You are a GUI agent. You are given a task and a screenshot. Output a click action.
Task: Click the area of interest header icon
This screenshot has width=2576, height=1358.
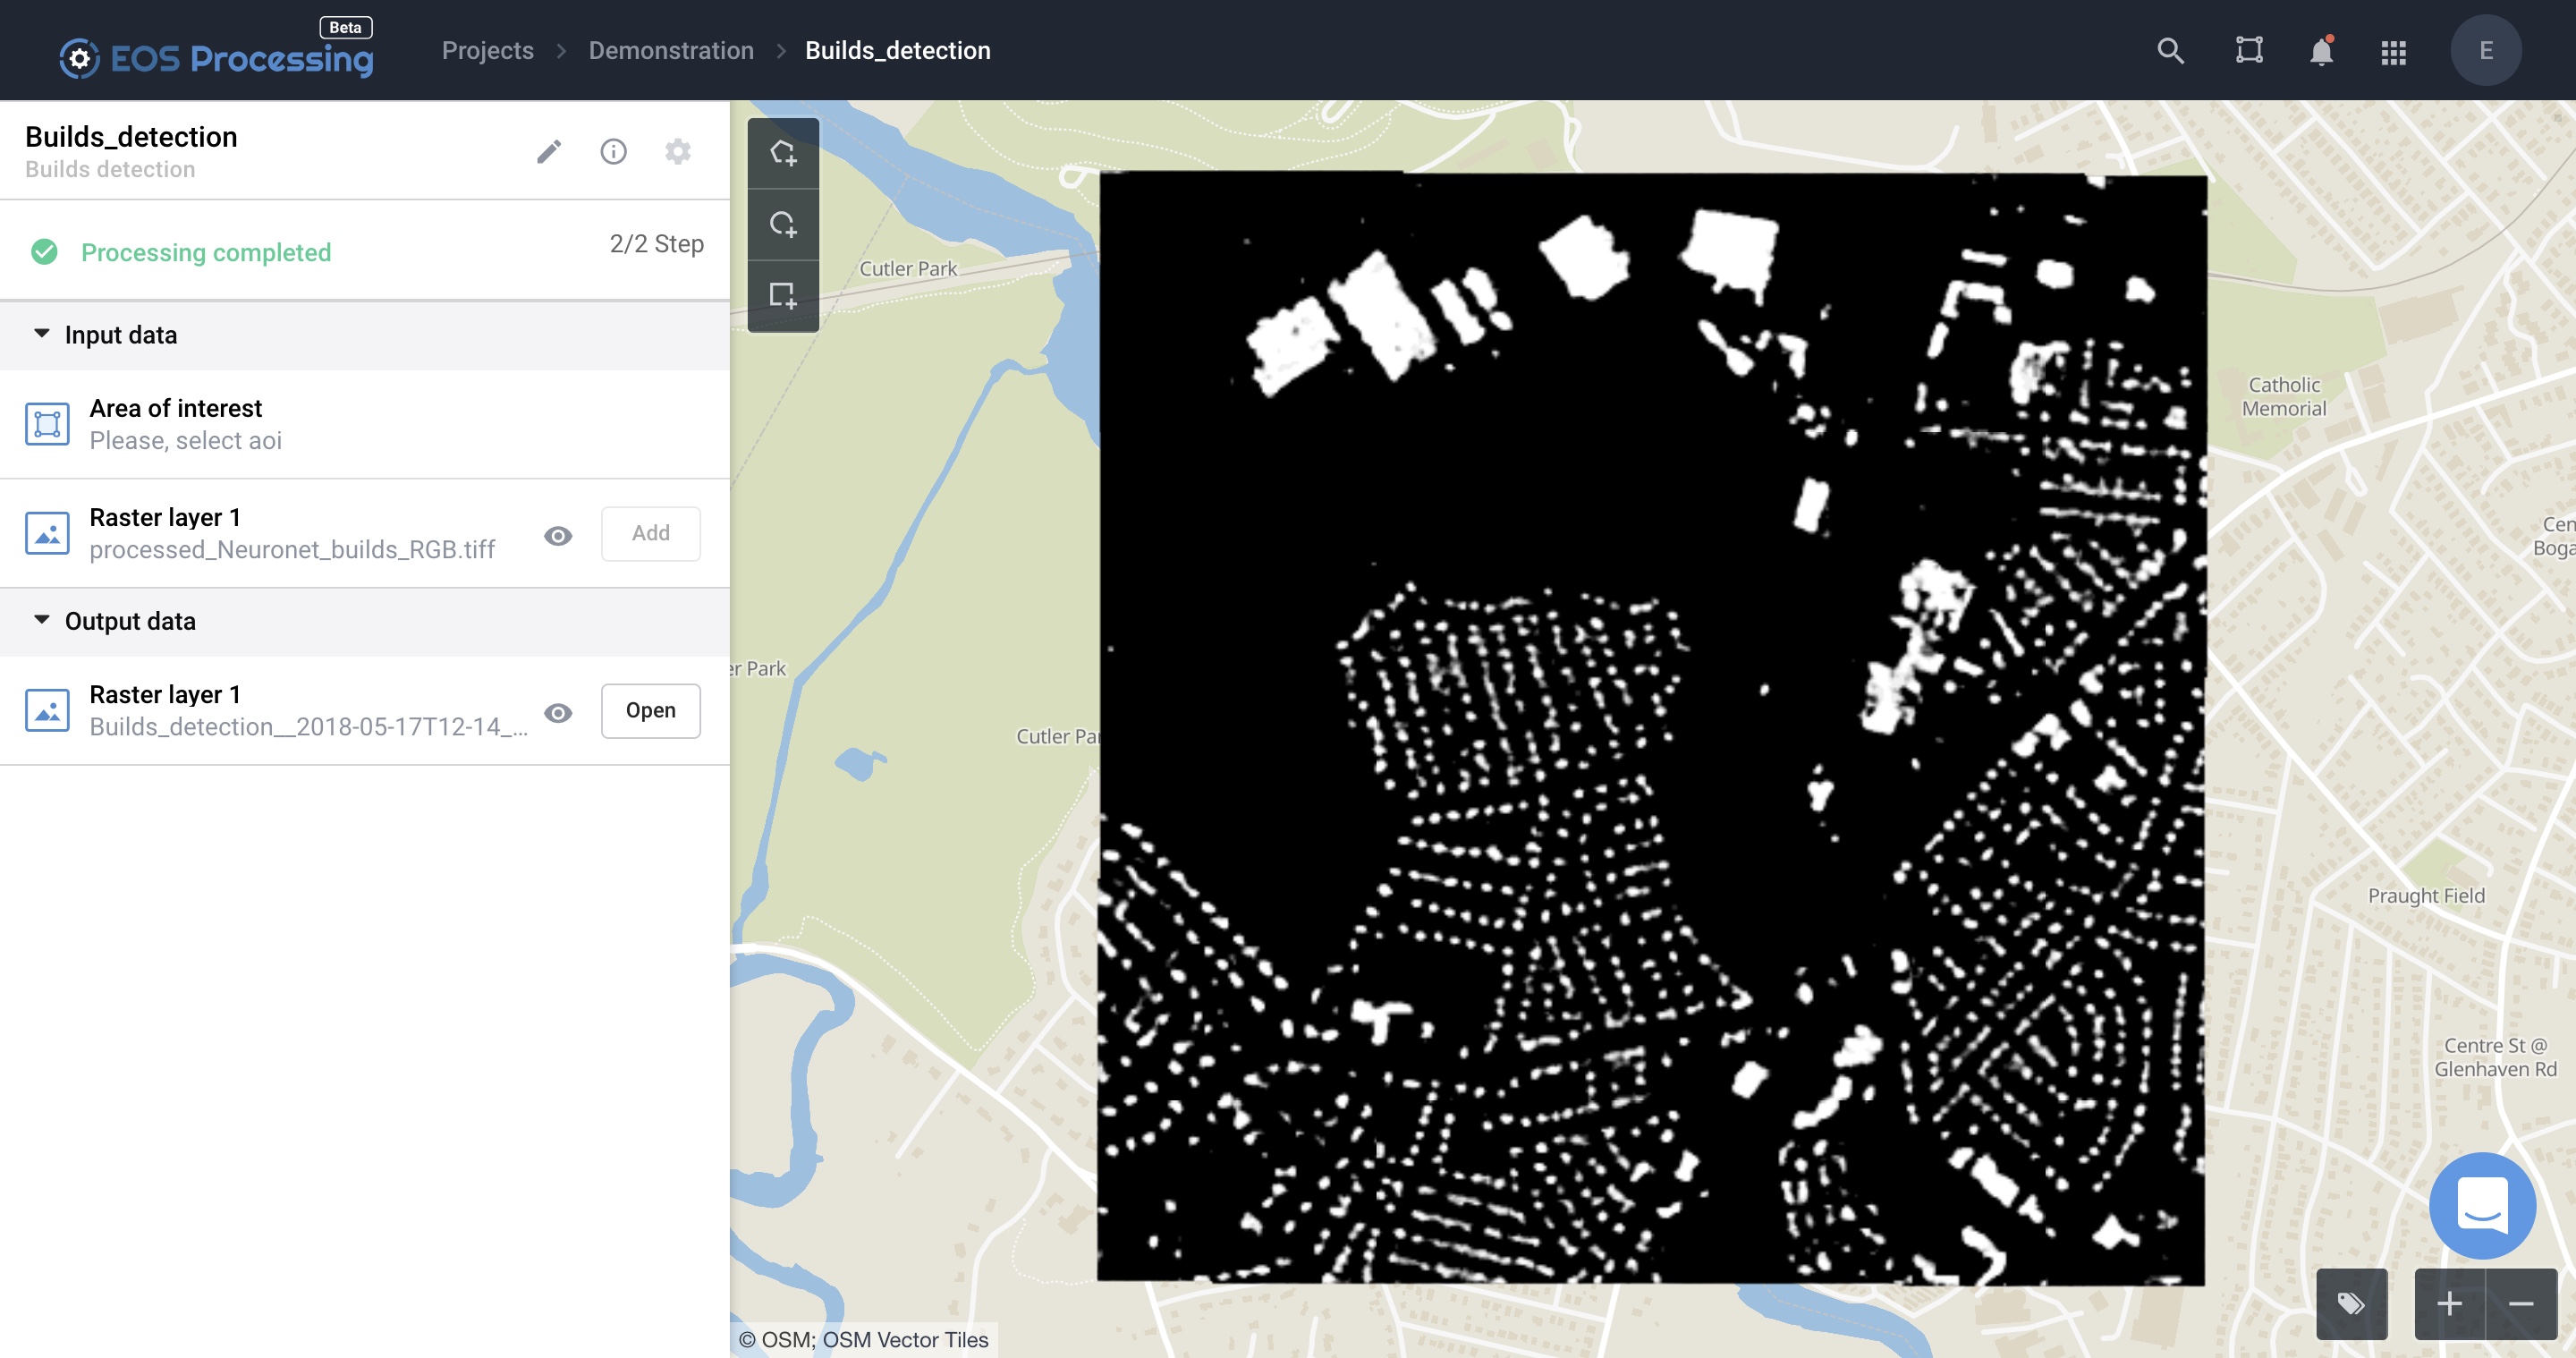tap(2249, 51)
